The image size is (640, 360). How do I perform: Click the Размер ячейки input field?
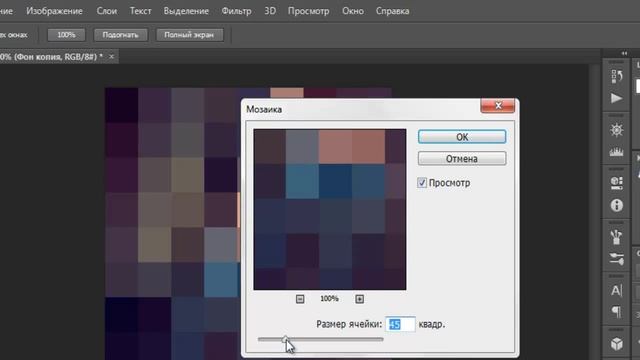(400, 324)
